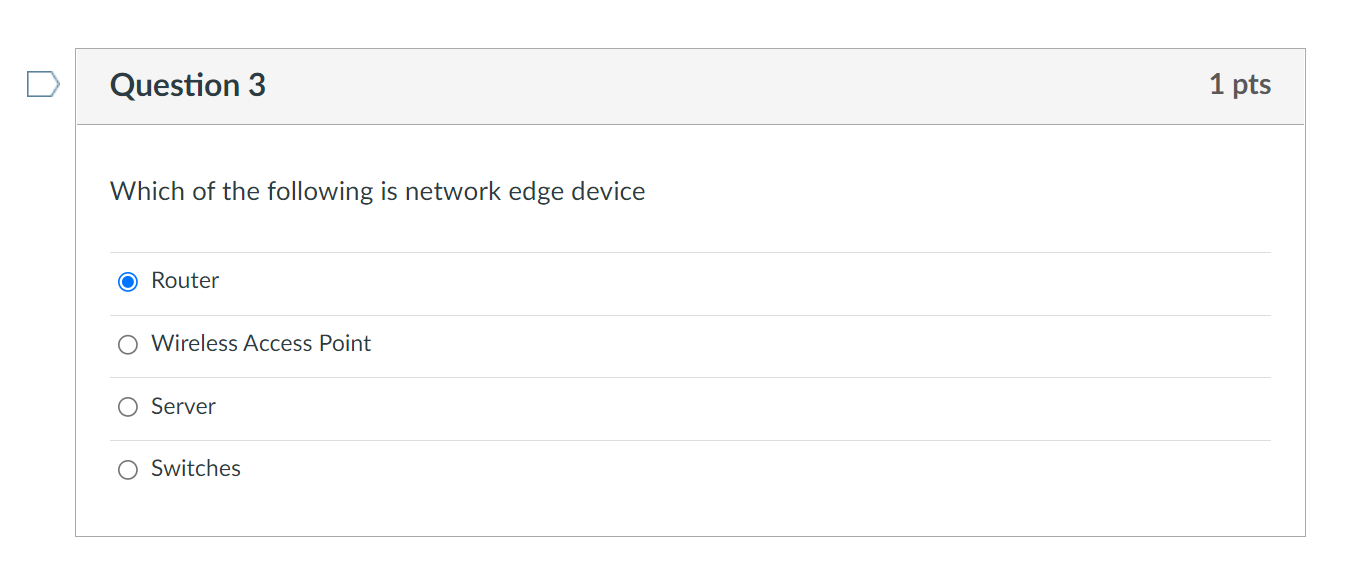
Task: Click the divider line above Router option
Action: tap(690, 250)
